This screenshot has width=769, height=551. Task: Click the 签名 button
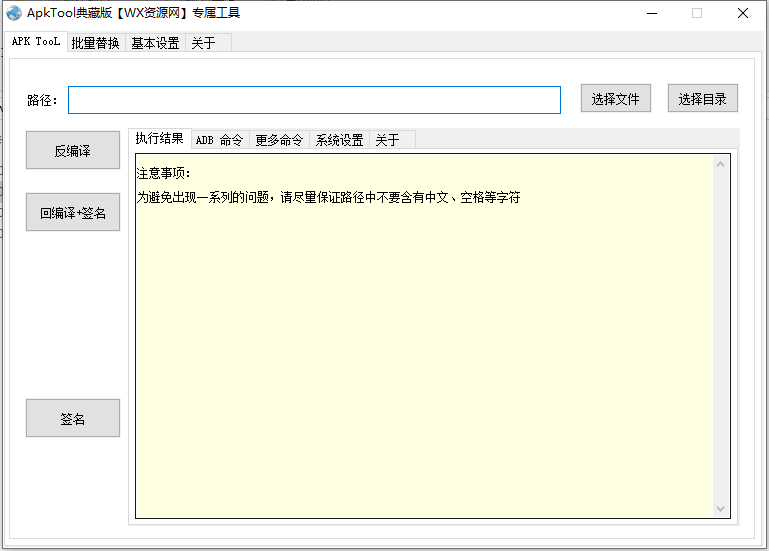pos(73,418)
